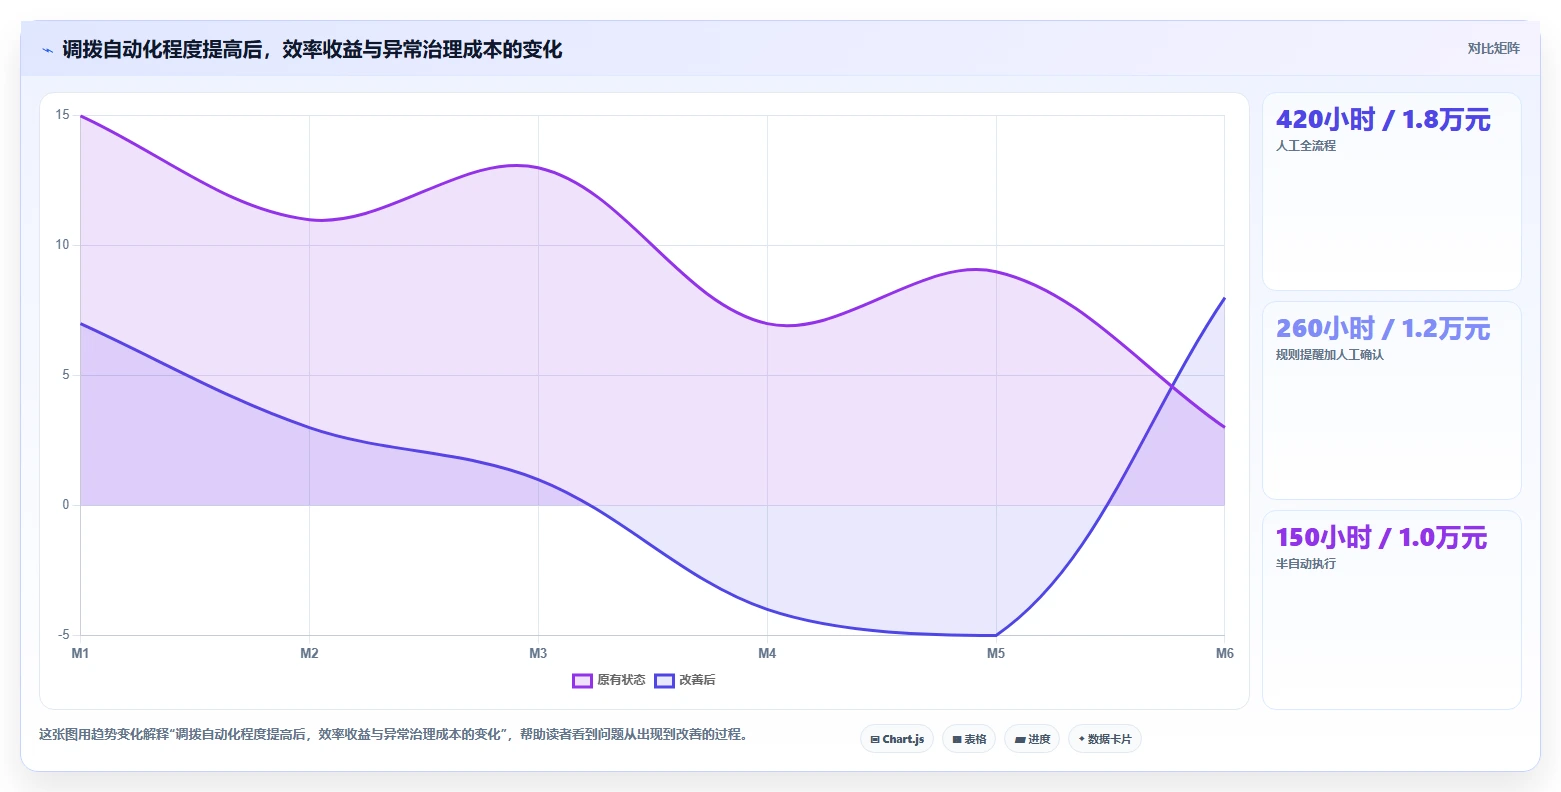Click the description sentence below the chart

tap(393, 734)
